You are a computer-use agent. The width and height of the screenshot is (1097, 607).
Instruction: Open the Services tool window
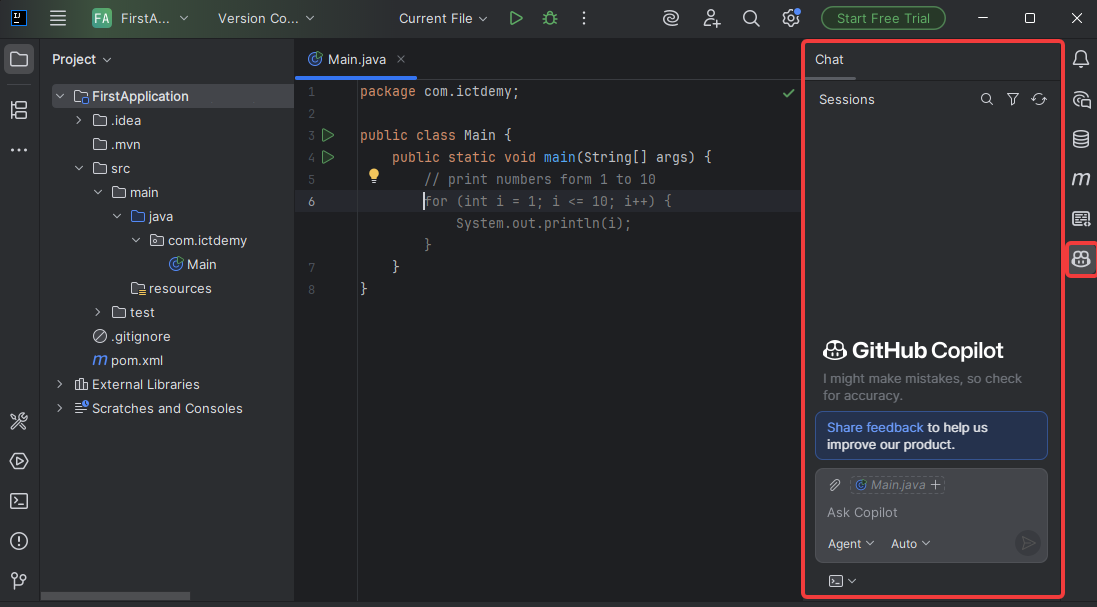coord(19,461)
